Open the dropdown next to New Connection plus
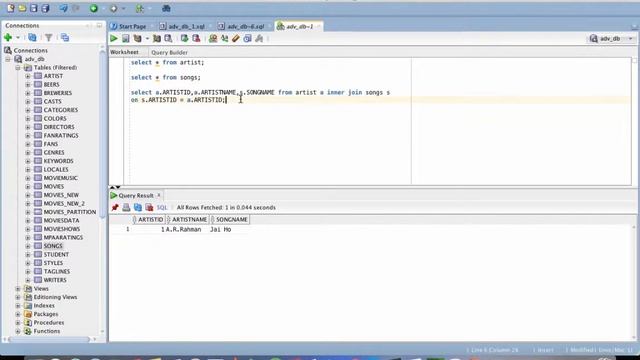This screenshot has width=640, height=360. pyautogui.click(x=18, y=38)
